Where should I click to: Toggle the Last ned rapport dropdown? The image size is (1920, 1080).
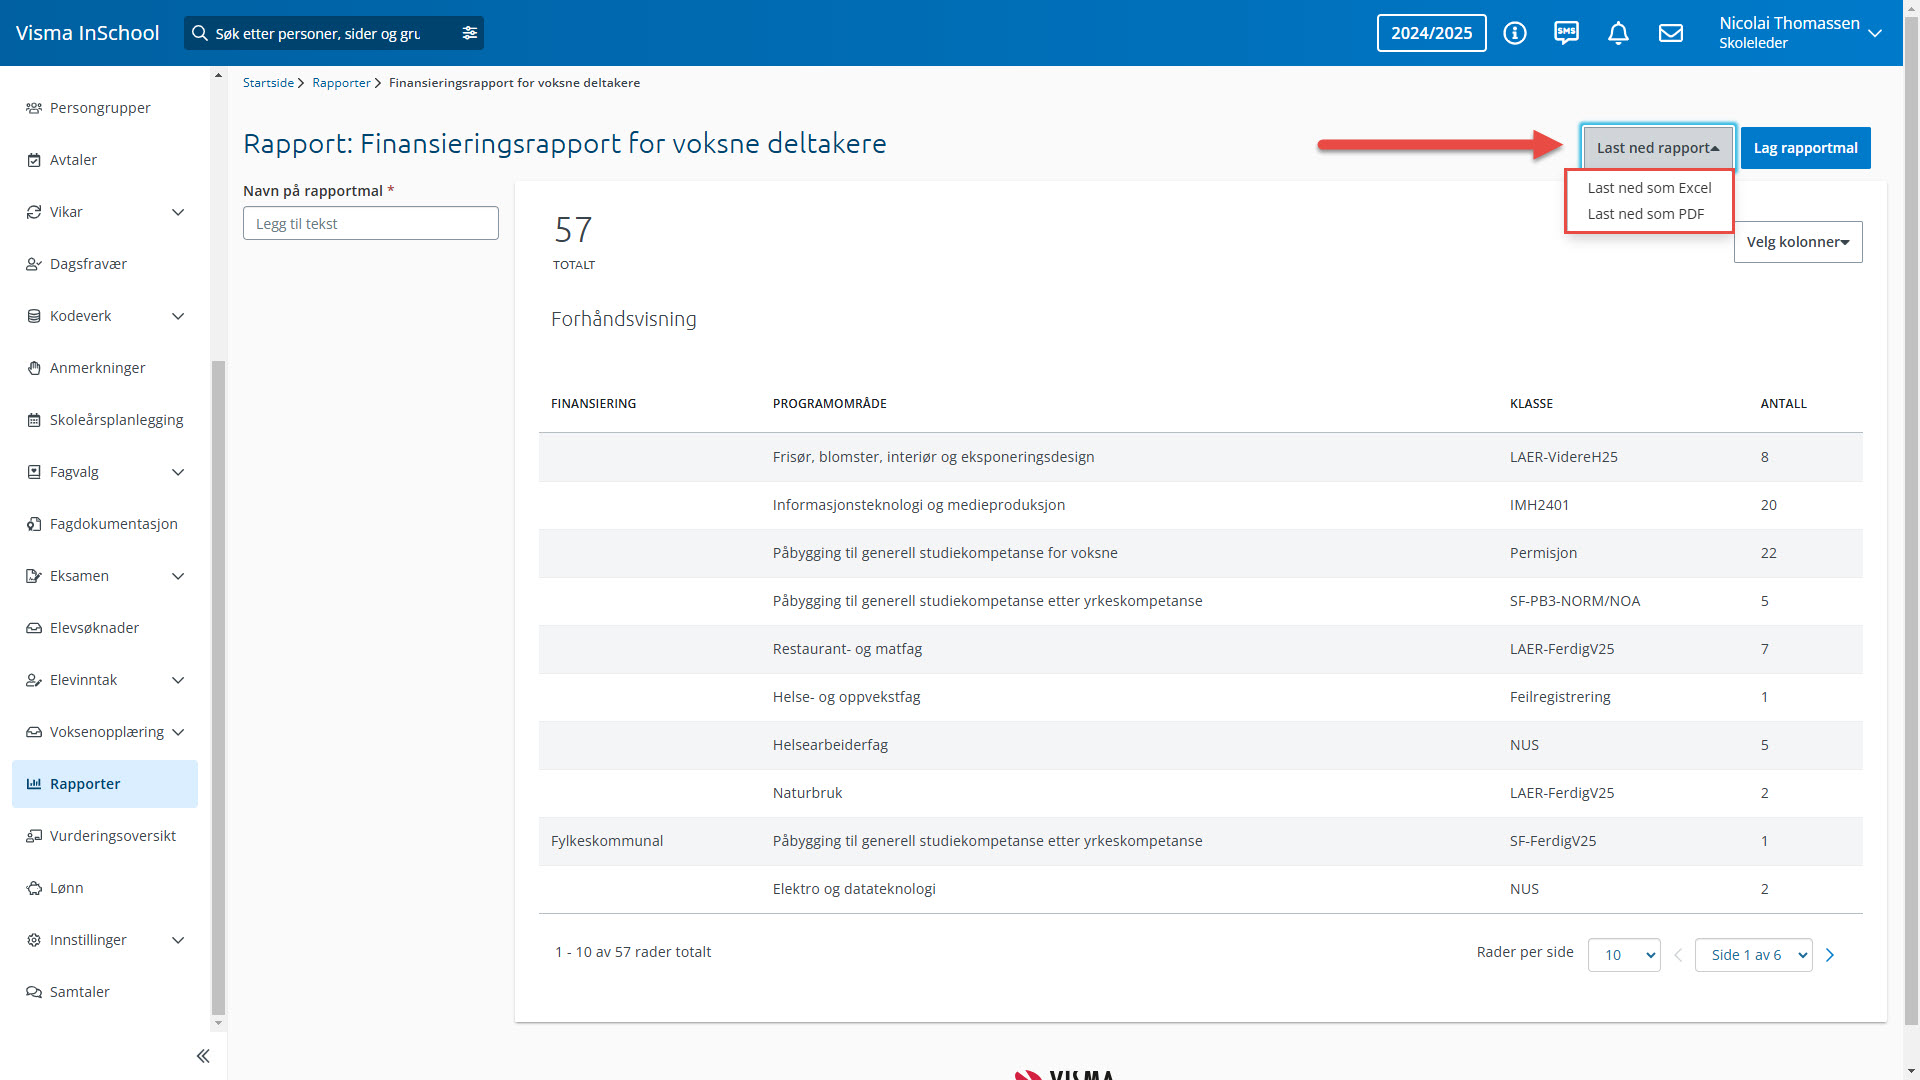[x=1658, y=148]
